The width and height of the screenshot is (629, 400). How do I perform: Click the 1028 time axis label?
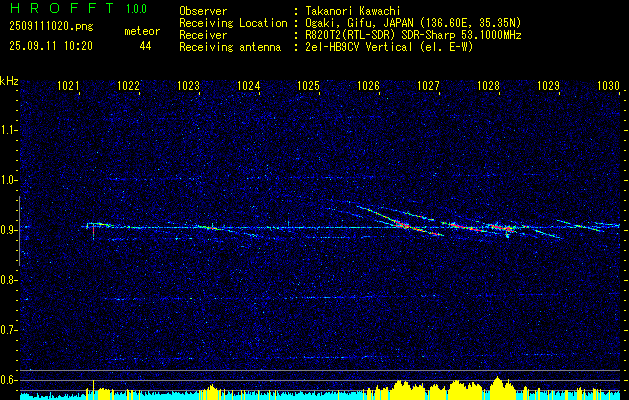(489, 85)
